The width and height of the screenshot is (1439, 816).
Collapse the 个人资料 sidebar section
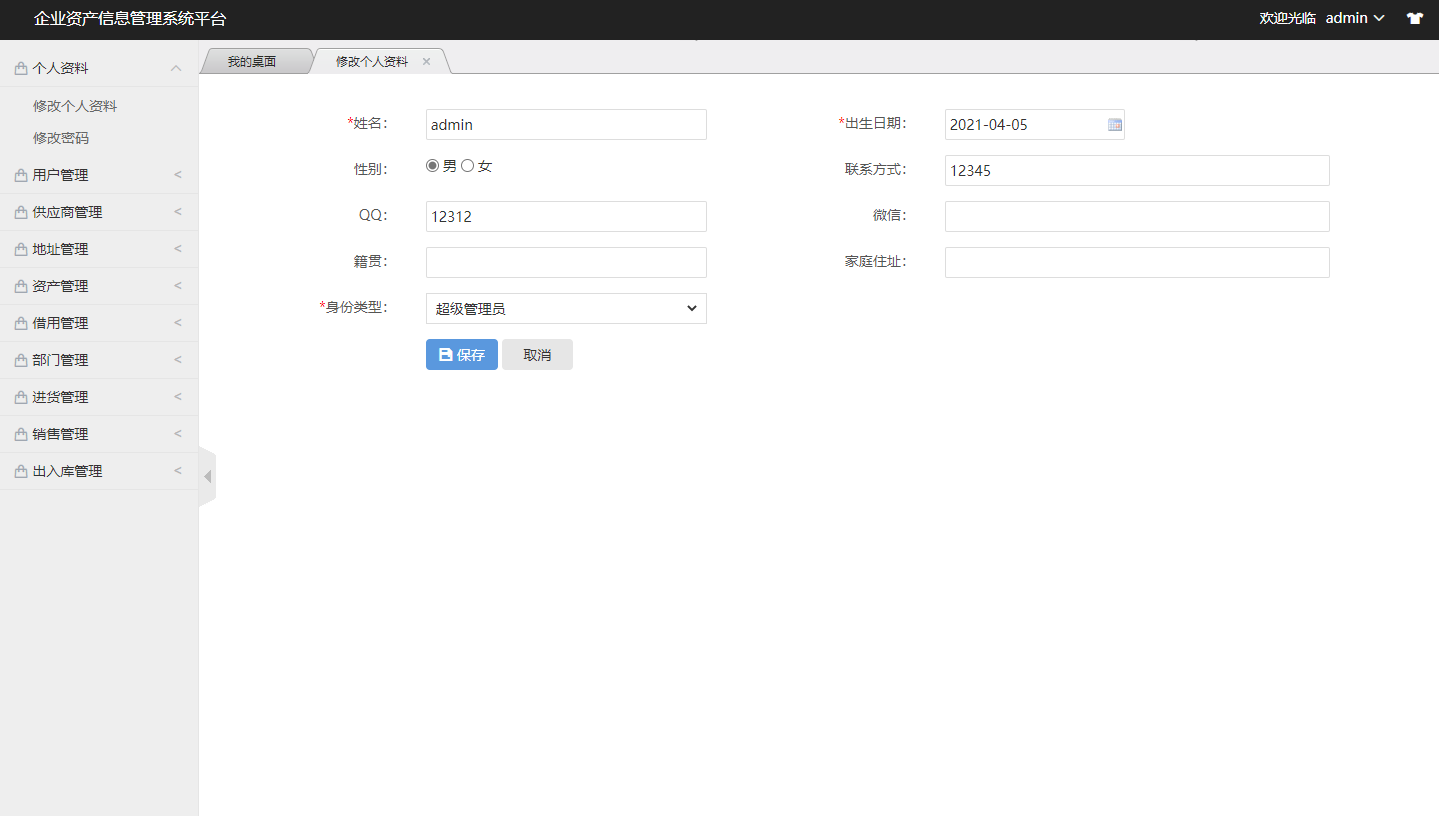click(x=176, y=67)
